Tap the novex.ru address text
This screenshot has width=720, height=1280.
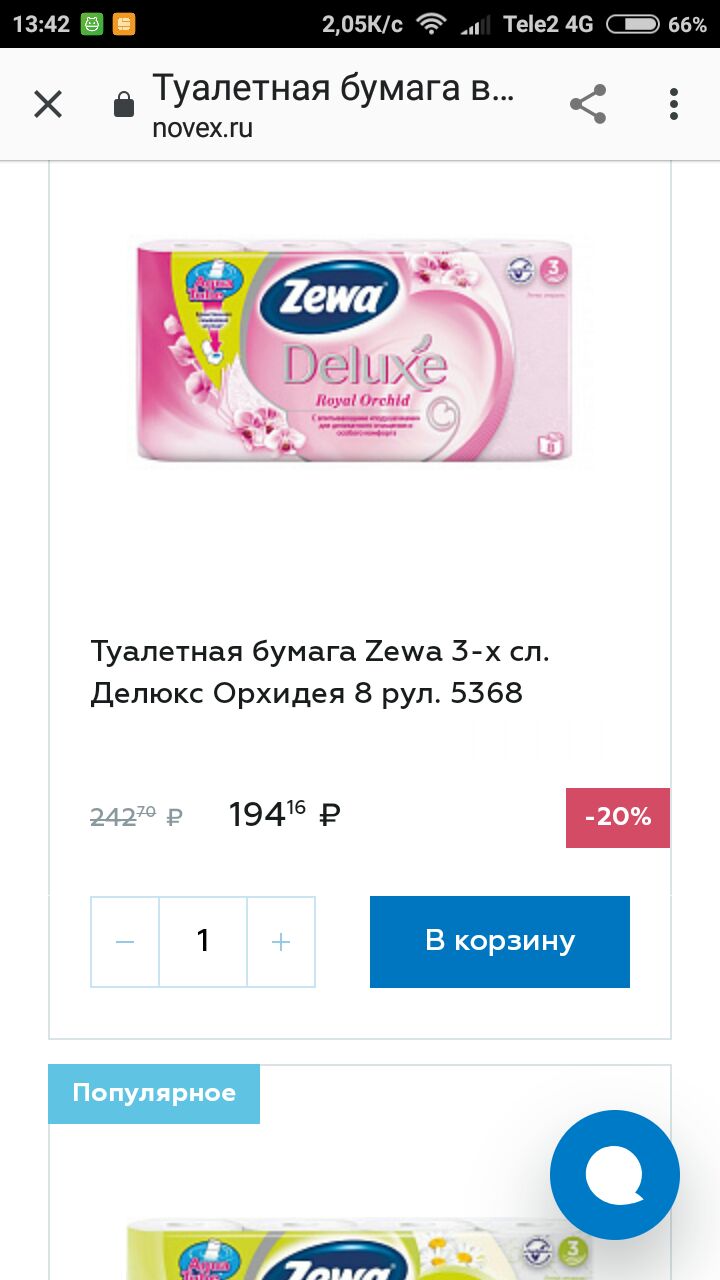[x=202, y=129]
